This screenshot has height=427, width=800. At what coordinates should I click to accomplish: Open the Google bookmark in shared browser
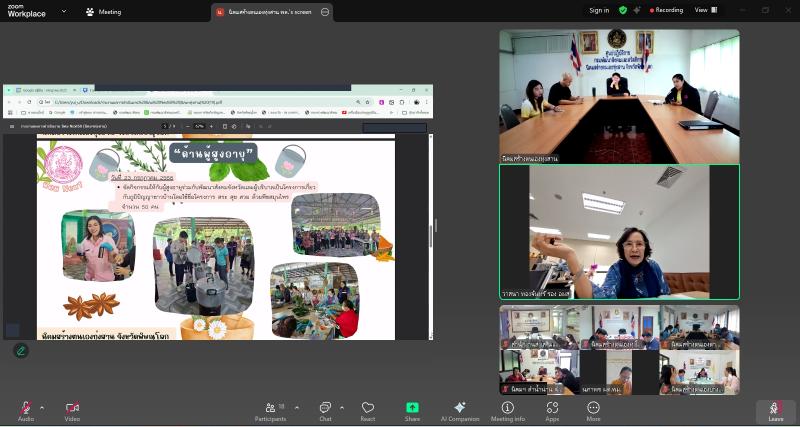(x=57, y=112)
